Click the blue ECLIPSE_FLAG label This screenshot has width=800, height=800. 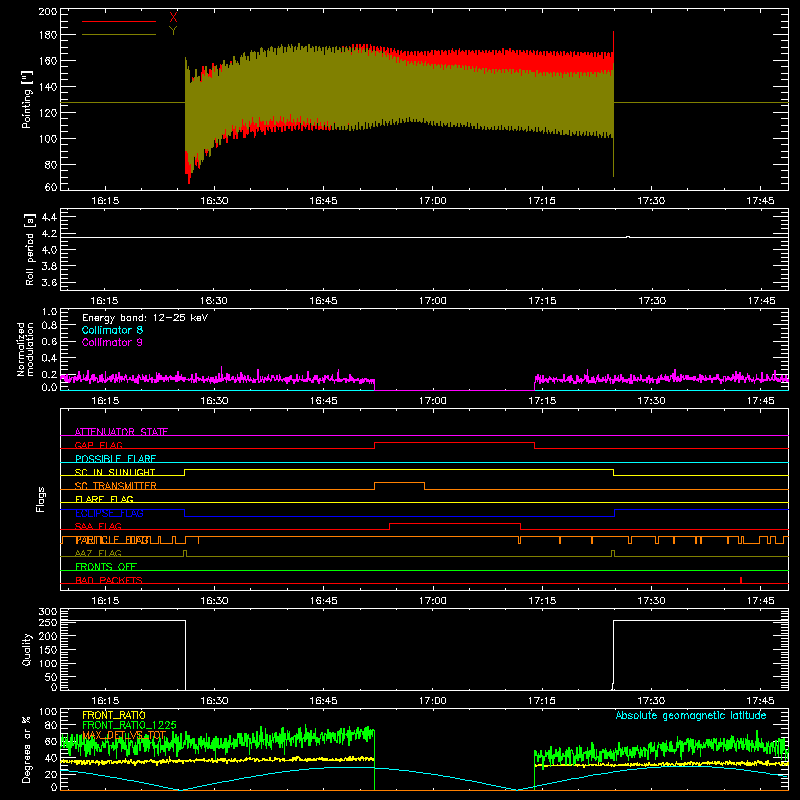click(x=109, y=513)
